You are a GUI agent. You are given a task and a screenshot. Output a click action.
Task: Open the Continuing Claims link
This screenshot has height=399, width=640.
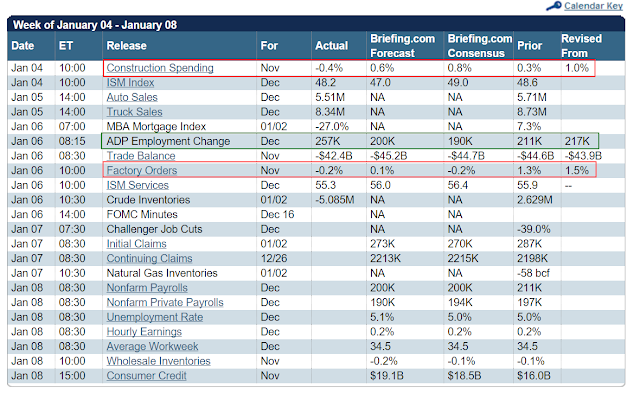149,259
